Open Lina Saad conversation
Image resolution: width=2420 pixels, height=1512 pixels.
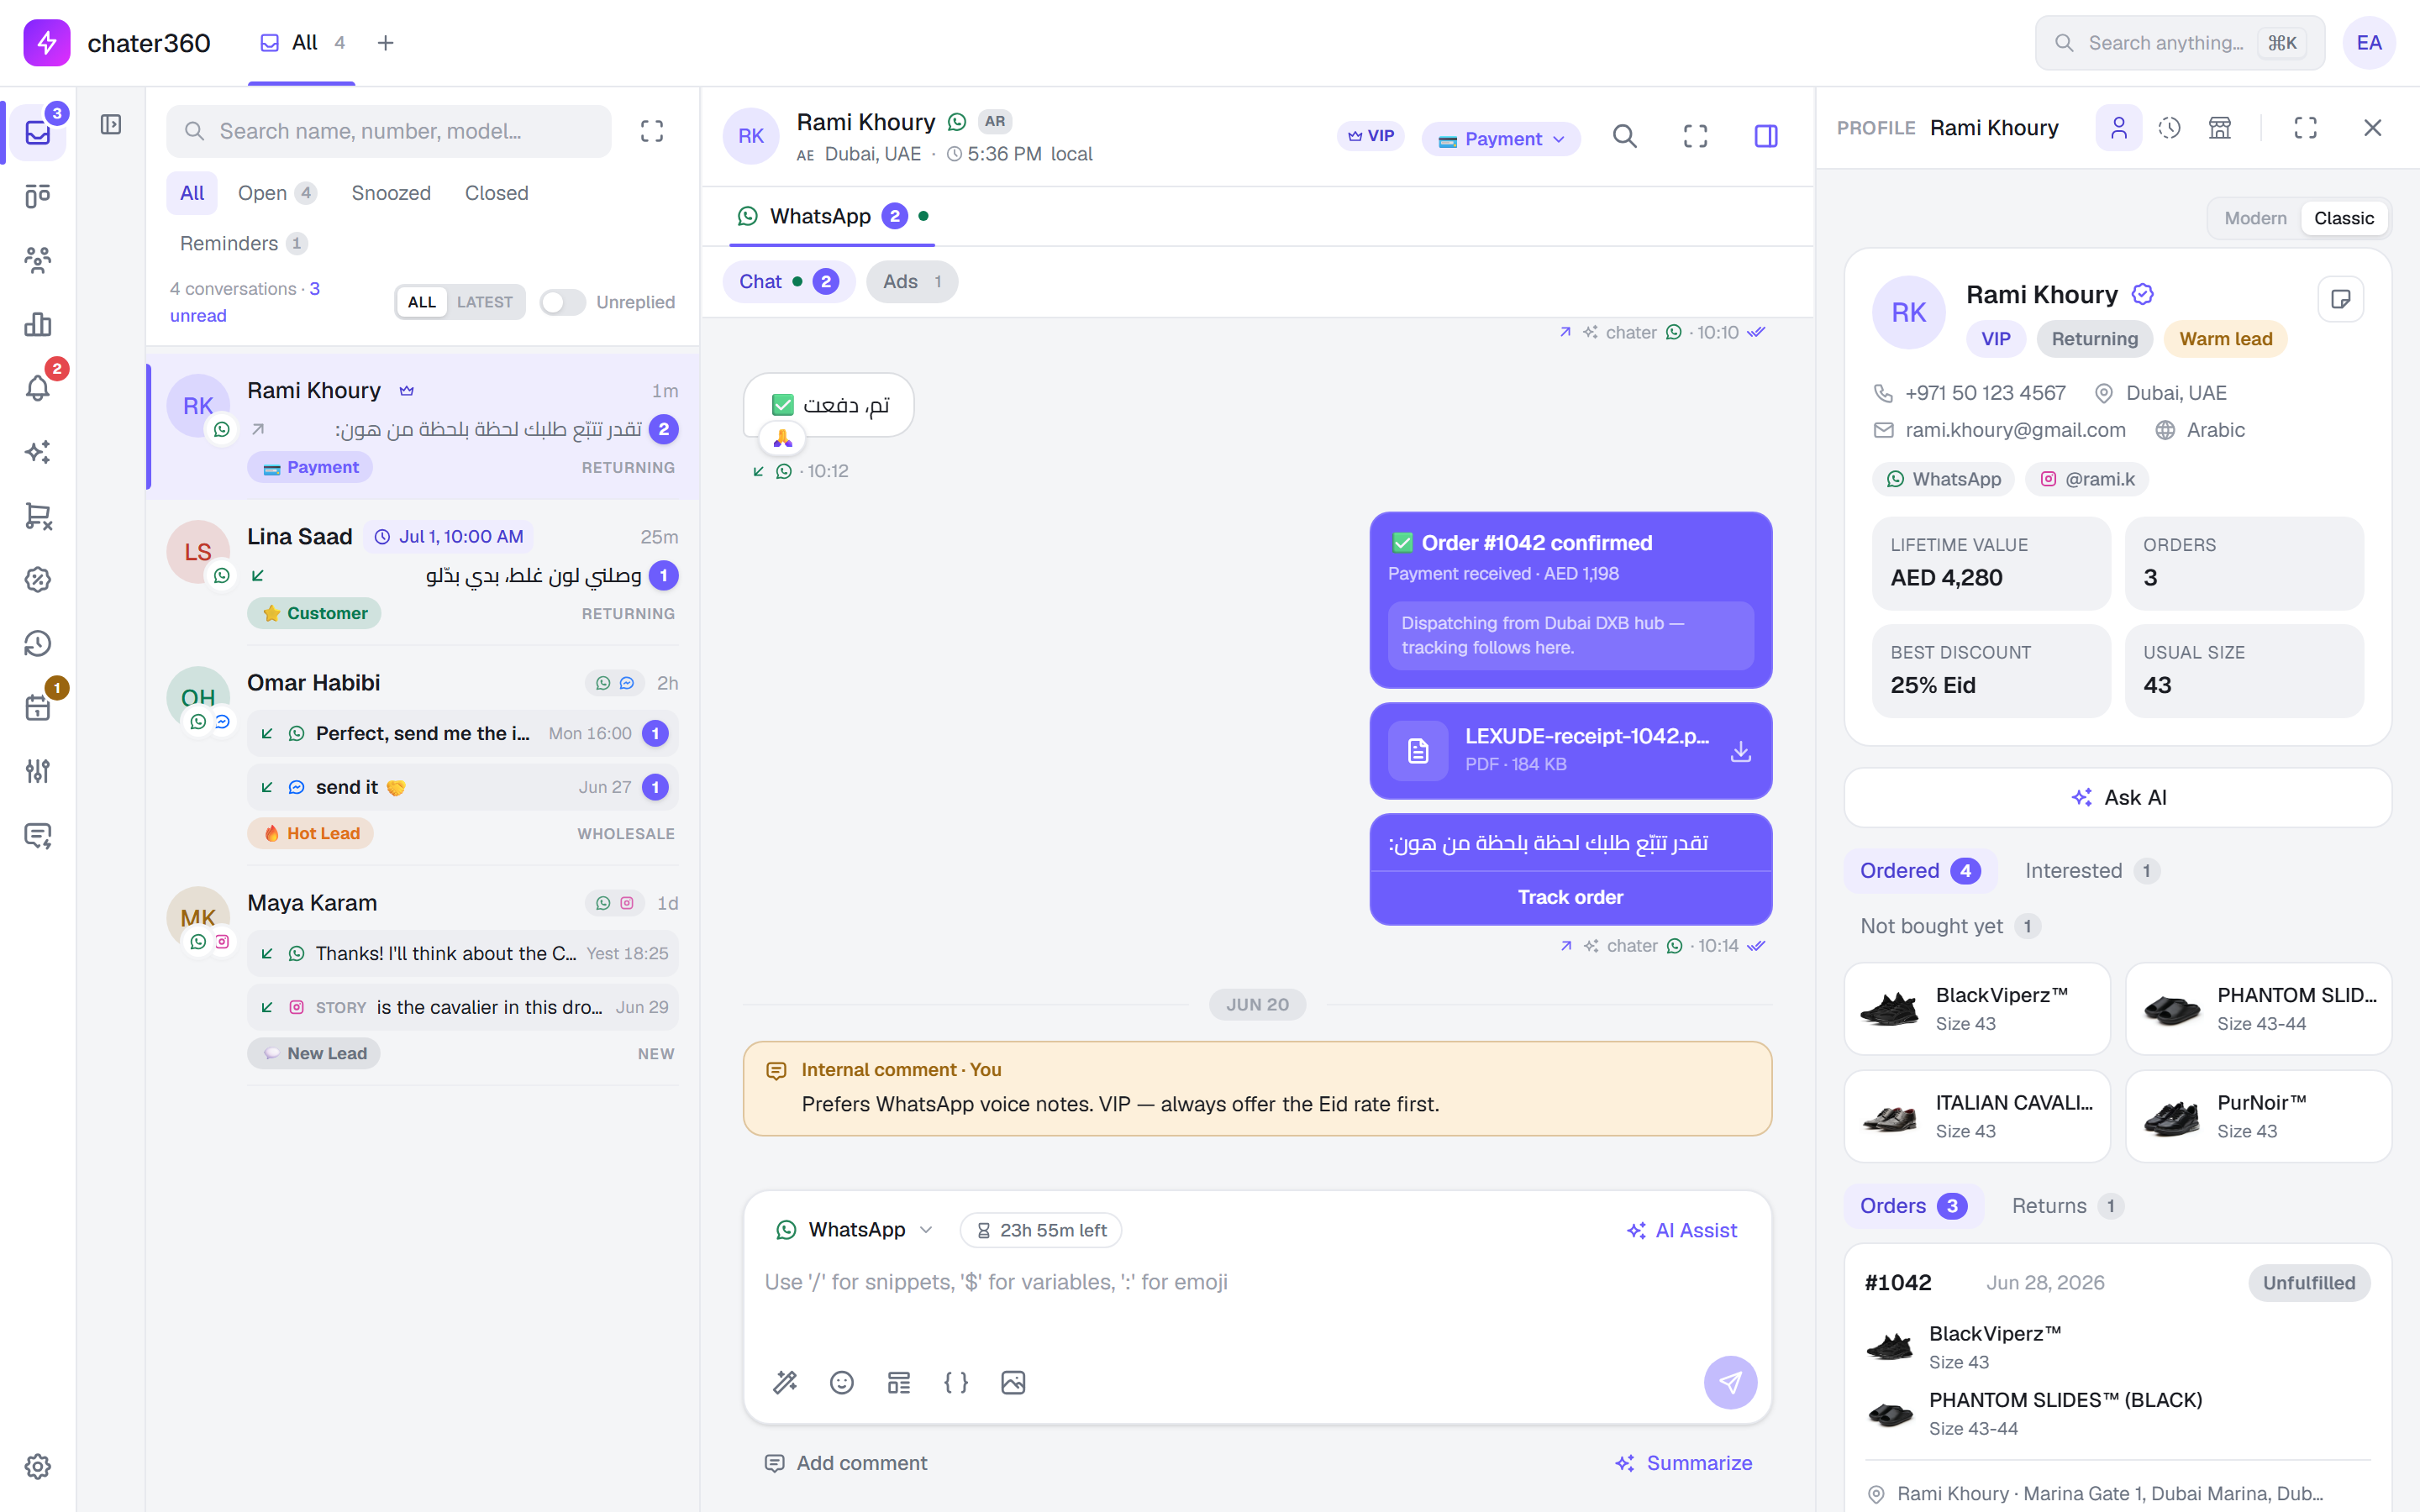click(x=423, y=574)
